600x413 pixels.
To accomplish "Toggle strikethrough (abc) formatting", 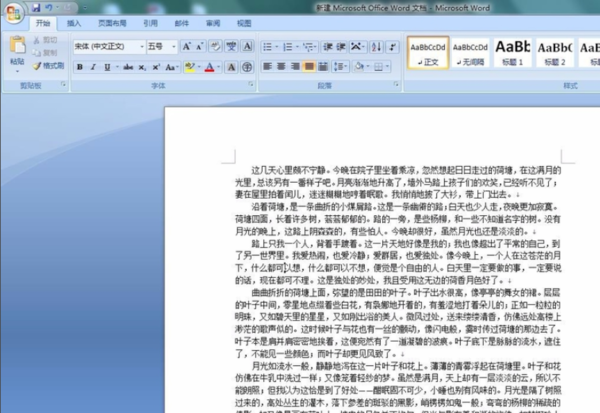I will click(x=128, y=67).
